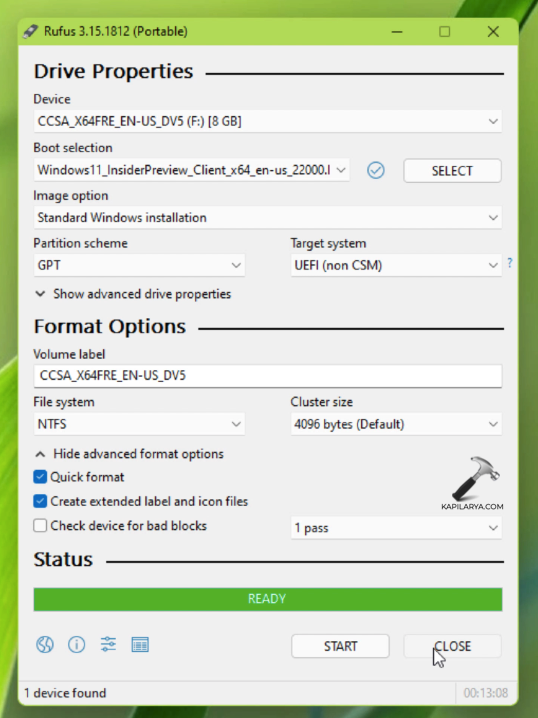The height and width of the screenshot is (718, 538).
Task: Click the START button
Action: [x=340, y=646]
